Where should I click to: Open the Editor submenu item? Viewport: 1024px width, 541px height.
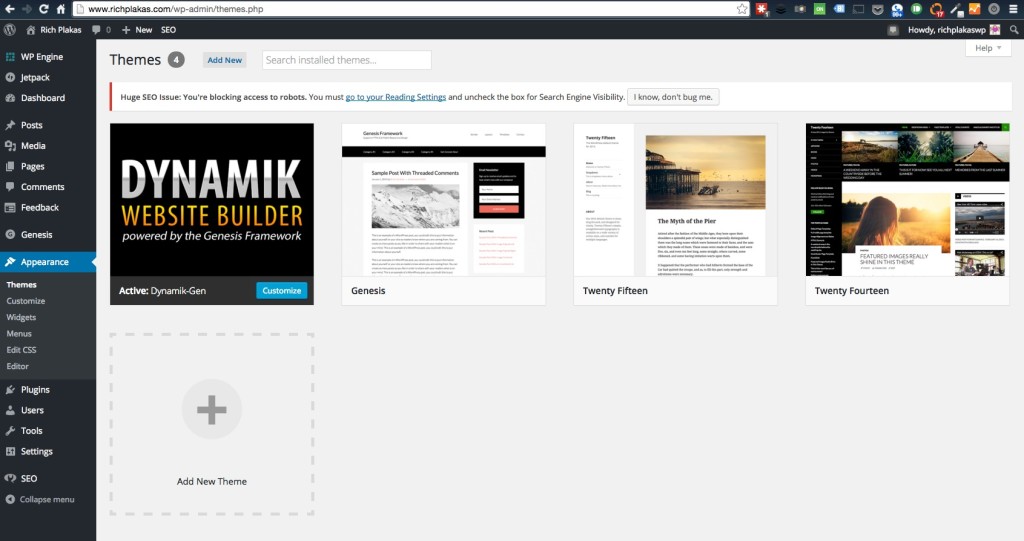pyautogui.click(x=18, y=367)
